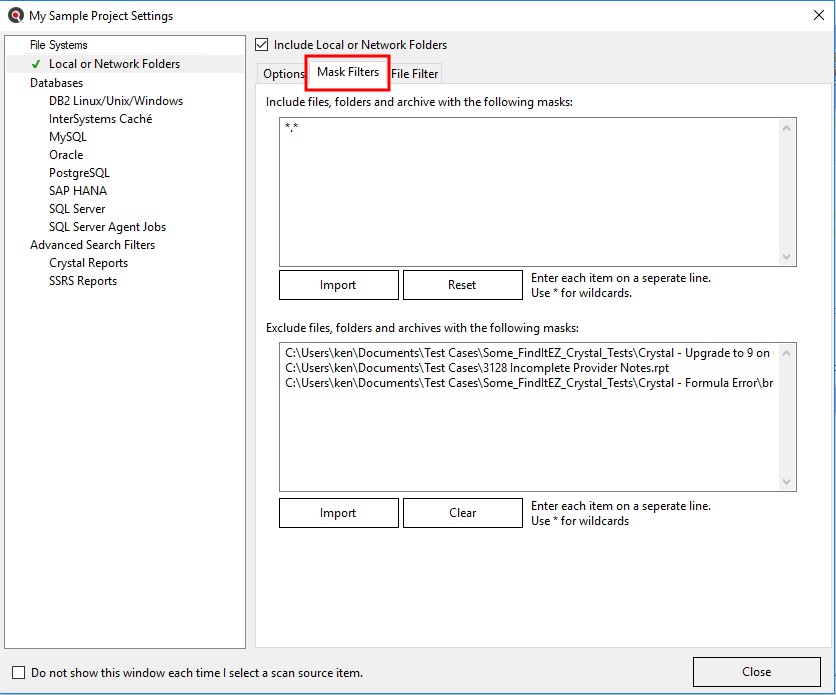The image size is (836, 695).
Task: Switch to the Options tab
Action: click(x=284, y=74)
